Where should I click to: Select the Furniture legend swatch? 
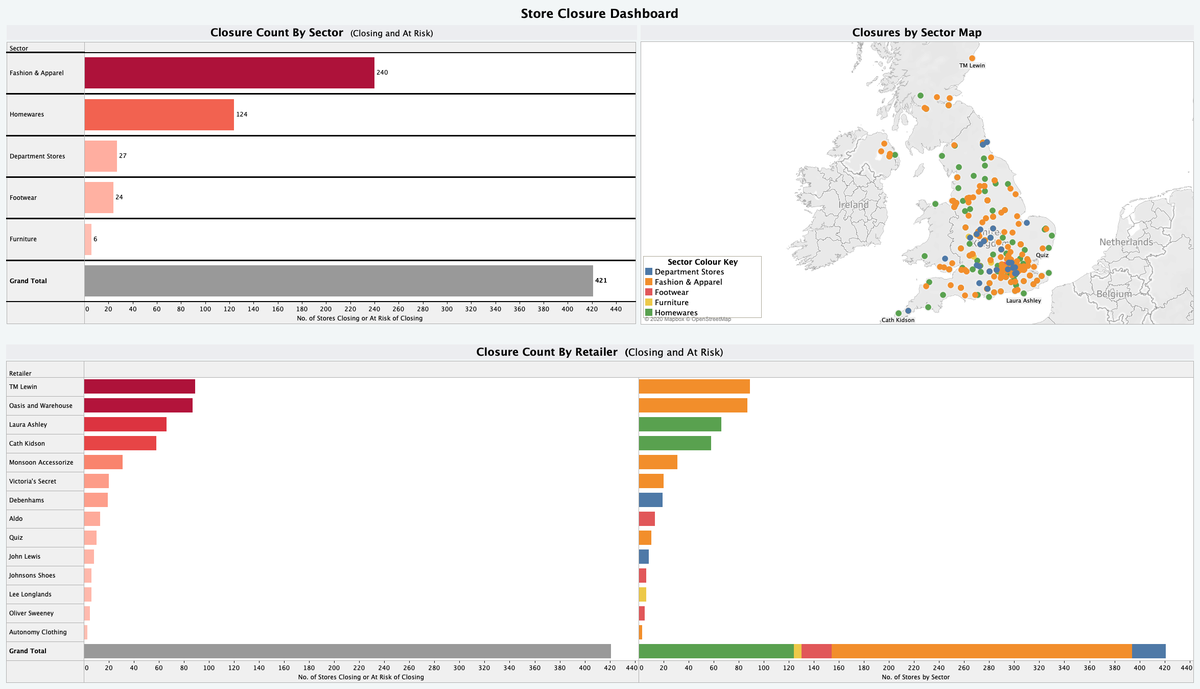pyautogui.click(x=648, y=302)
